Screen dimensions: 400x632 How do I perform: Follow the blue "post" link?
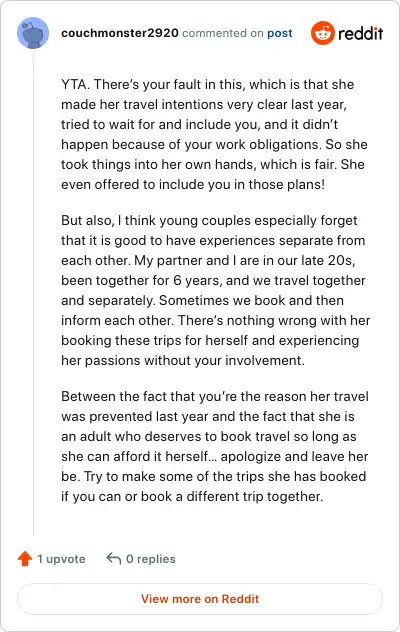(279, 33)
